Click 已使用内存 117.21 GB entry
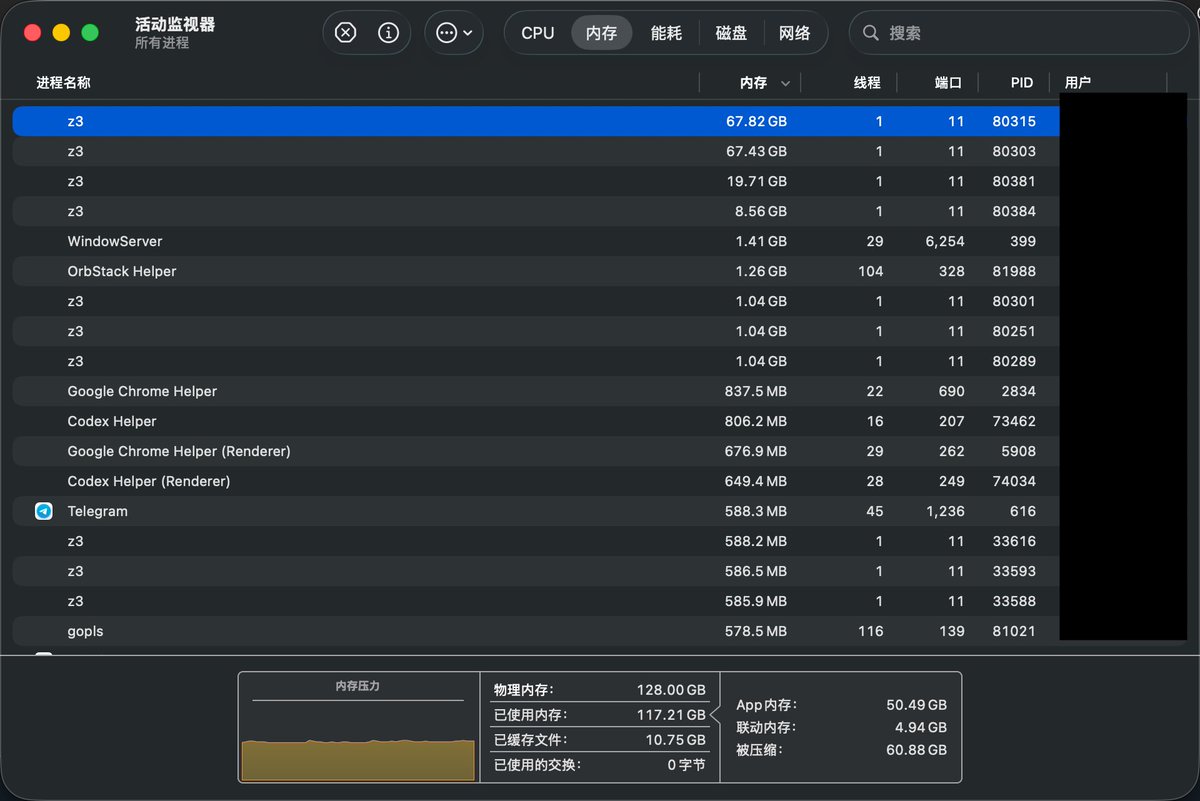Image resolution: width=1200 pixels, height=801 pixels. click(x=599, y=715)
